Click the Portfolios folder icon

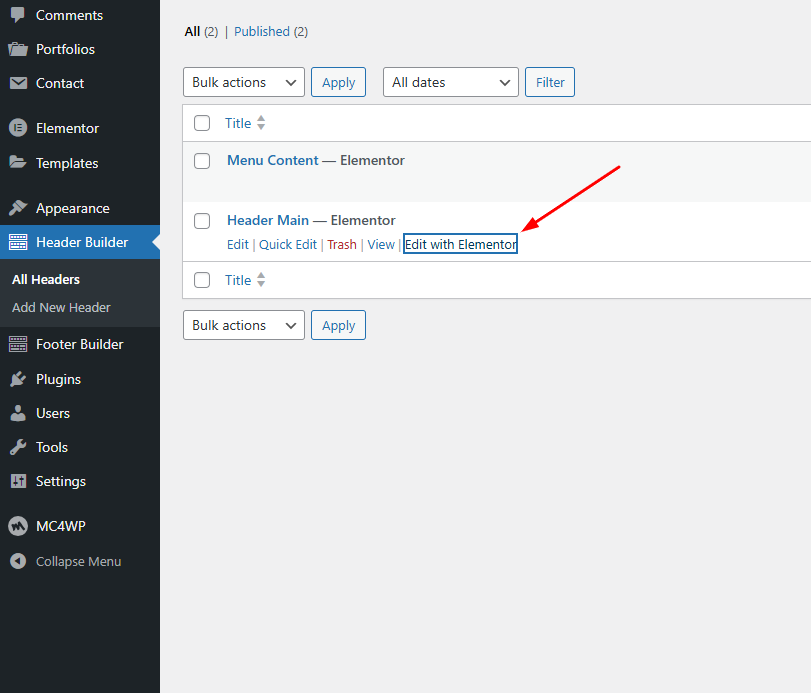18,49
